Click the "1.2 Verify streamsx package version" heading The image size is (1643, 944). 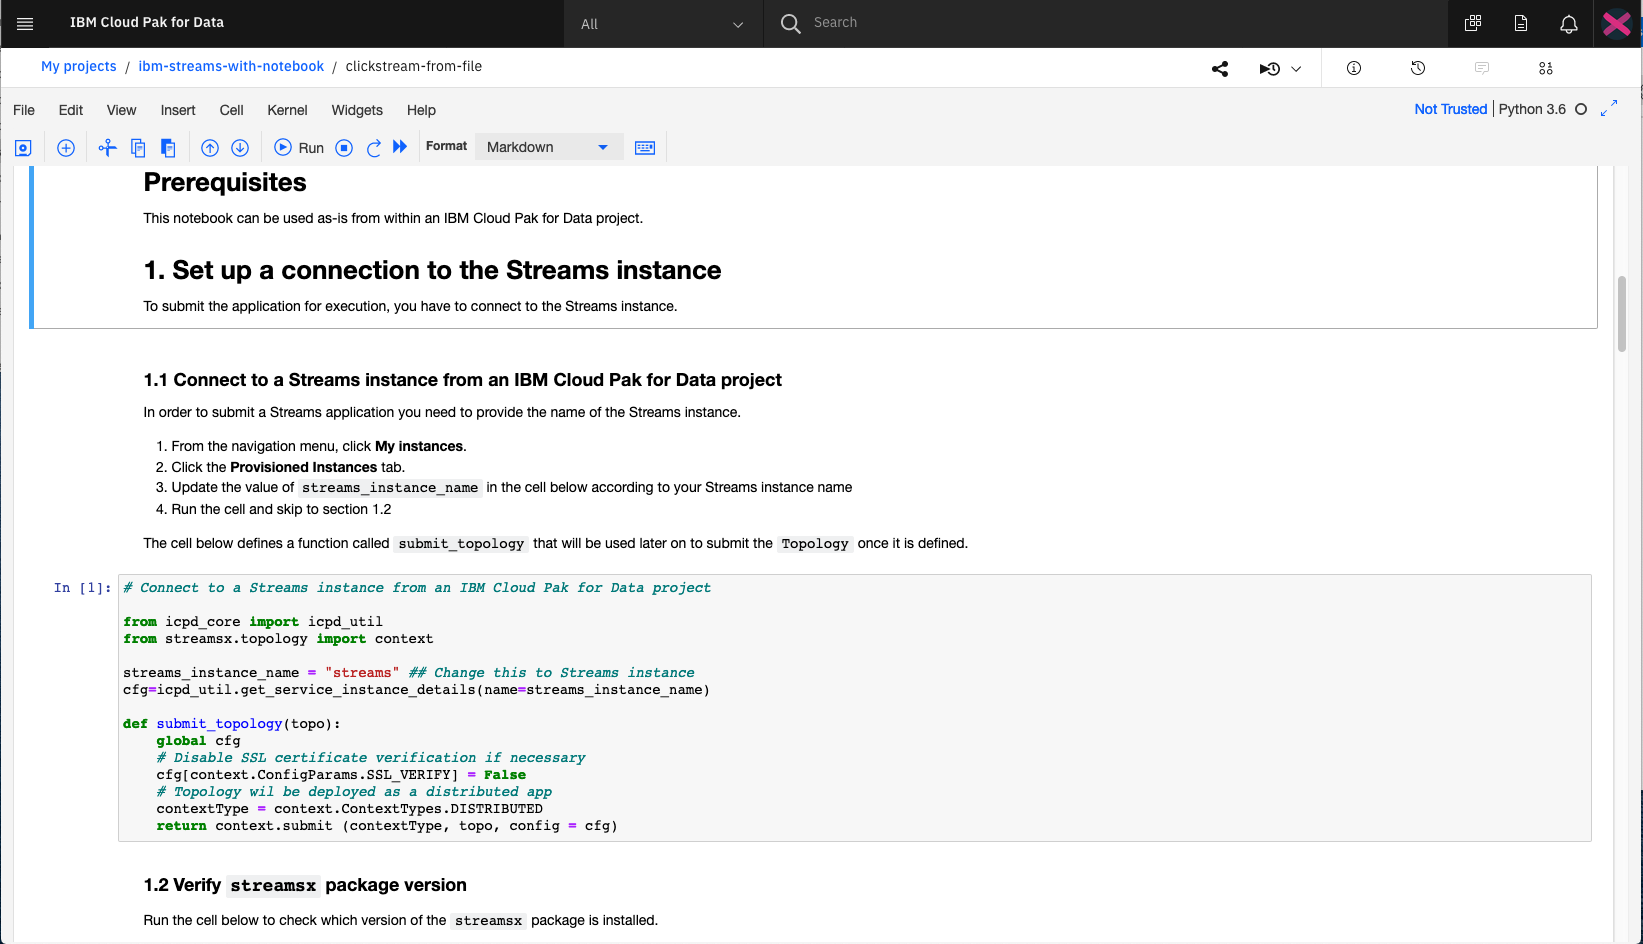[305, 885]
